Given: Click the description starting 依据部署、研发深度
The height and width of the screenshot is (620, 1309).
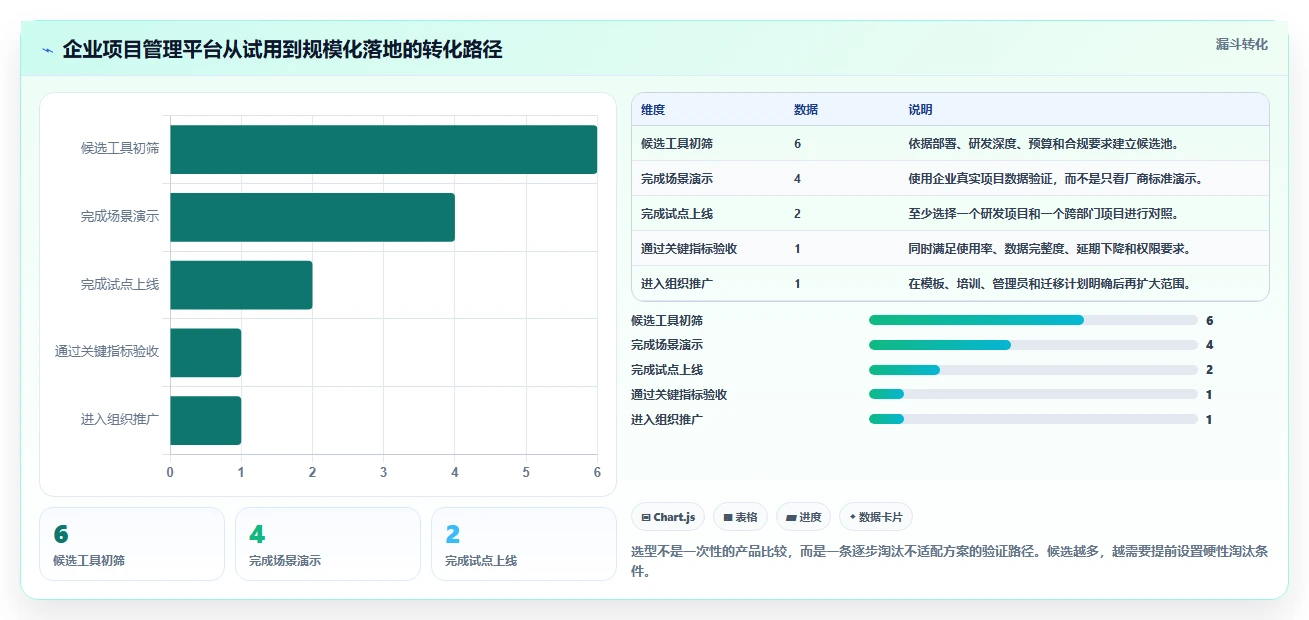Looking at the screenshot, I should (1045, 144).
